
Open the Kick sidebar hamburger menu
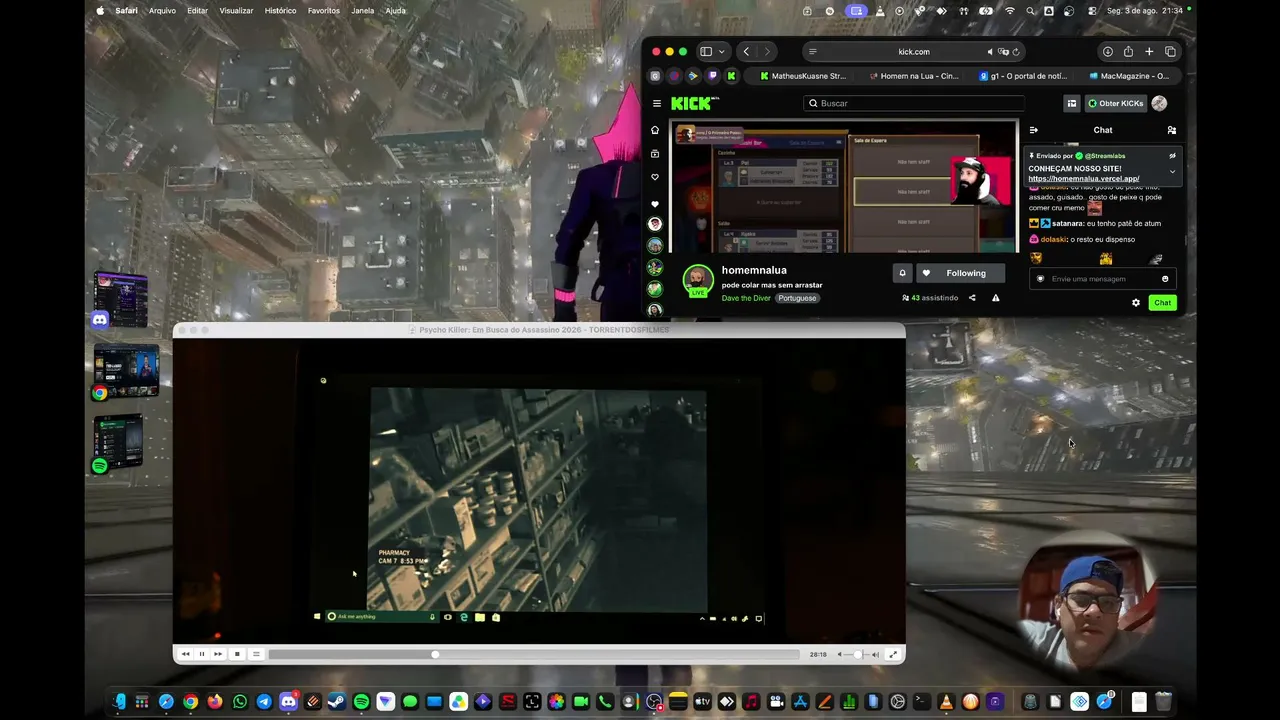click(x=657, y=103)
